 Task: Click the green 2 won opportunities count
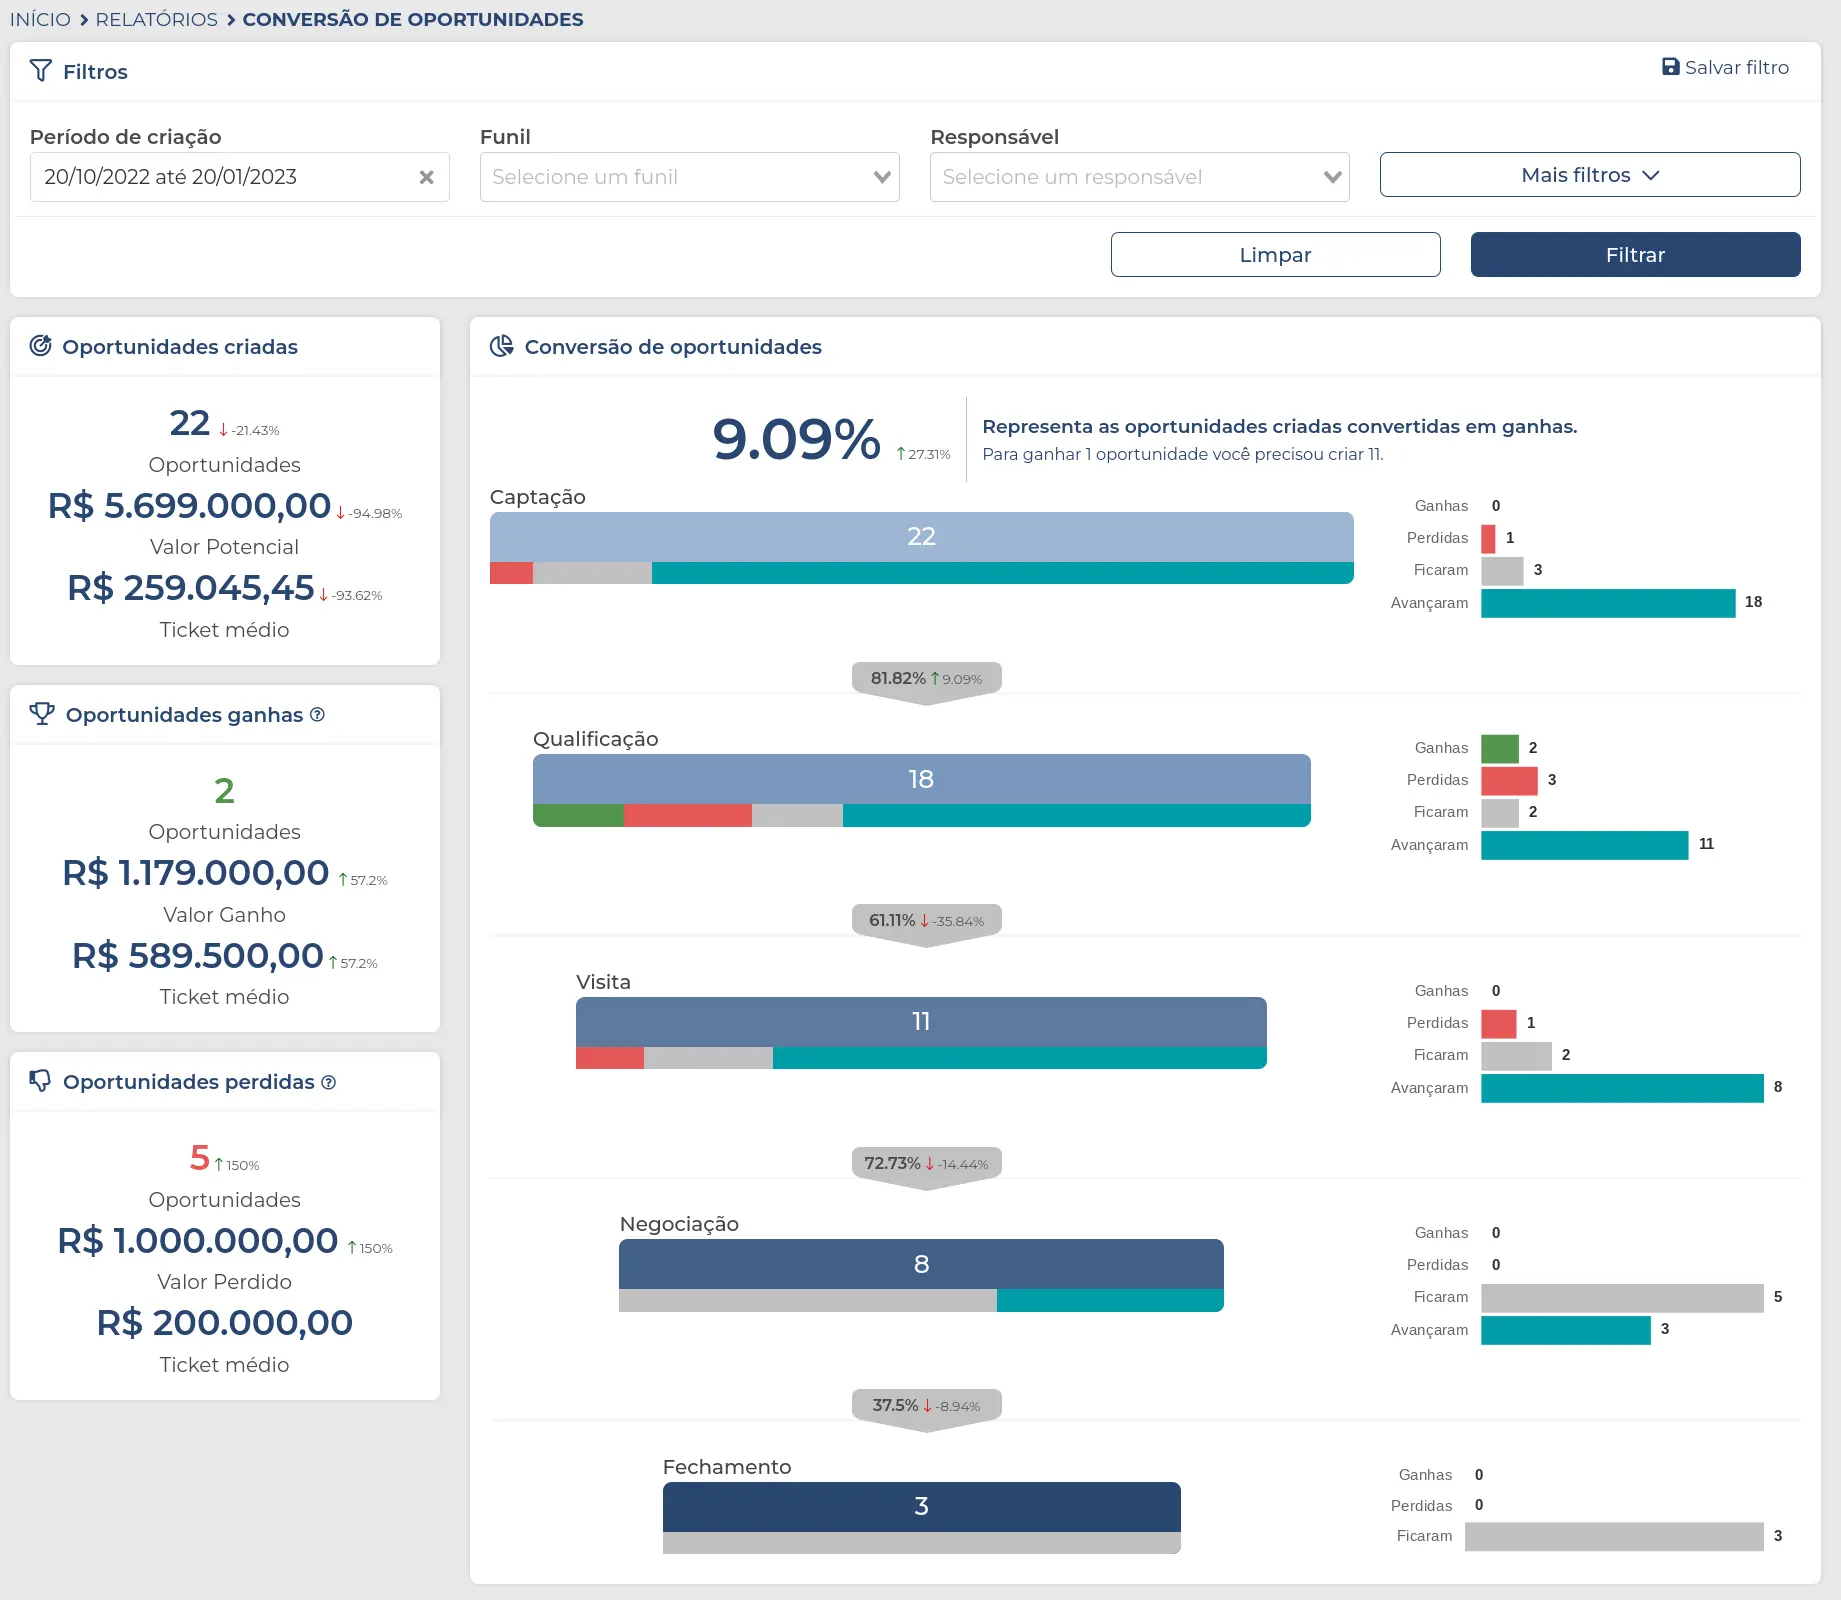point(224,791)
